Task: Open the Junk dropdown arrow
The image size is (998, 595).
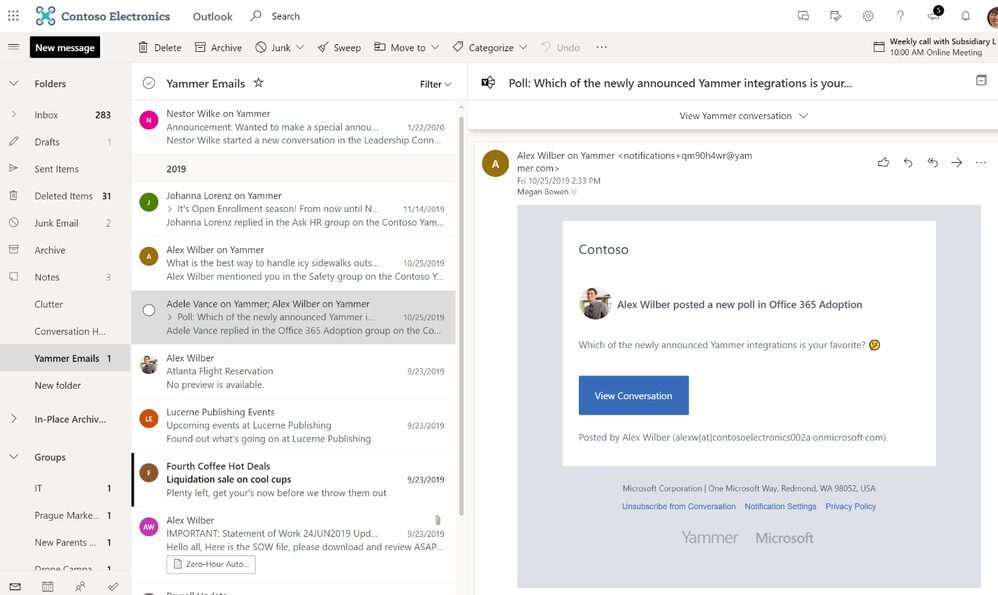Action: (x=300, y=47)
